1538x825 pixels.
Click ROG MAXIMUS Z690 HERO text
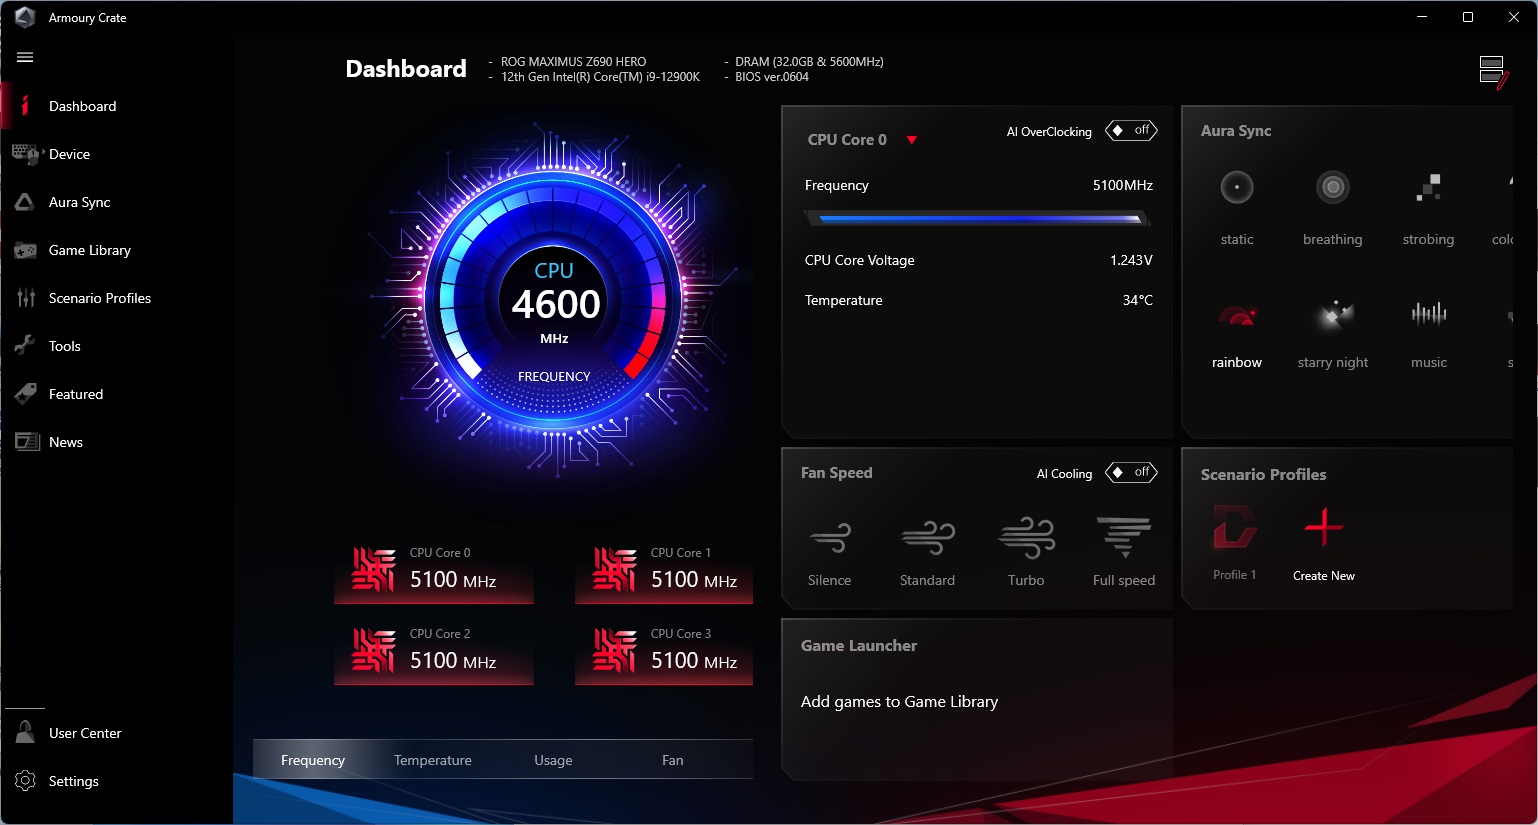[x=574, y=62]
